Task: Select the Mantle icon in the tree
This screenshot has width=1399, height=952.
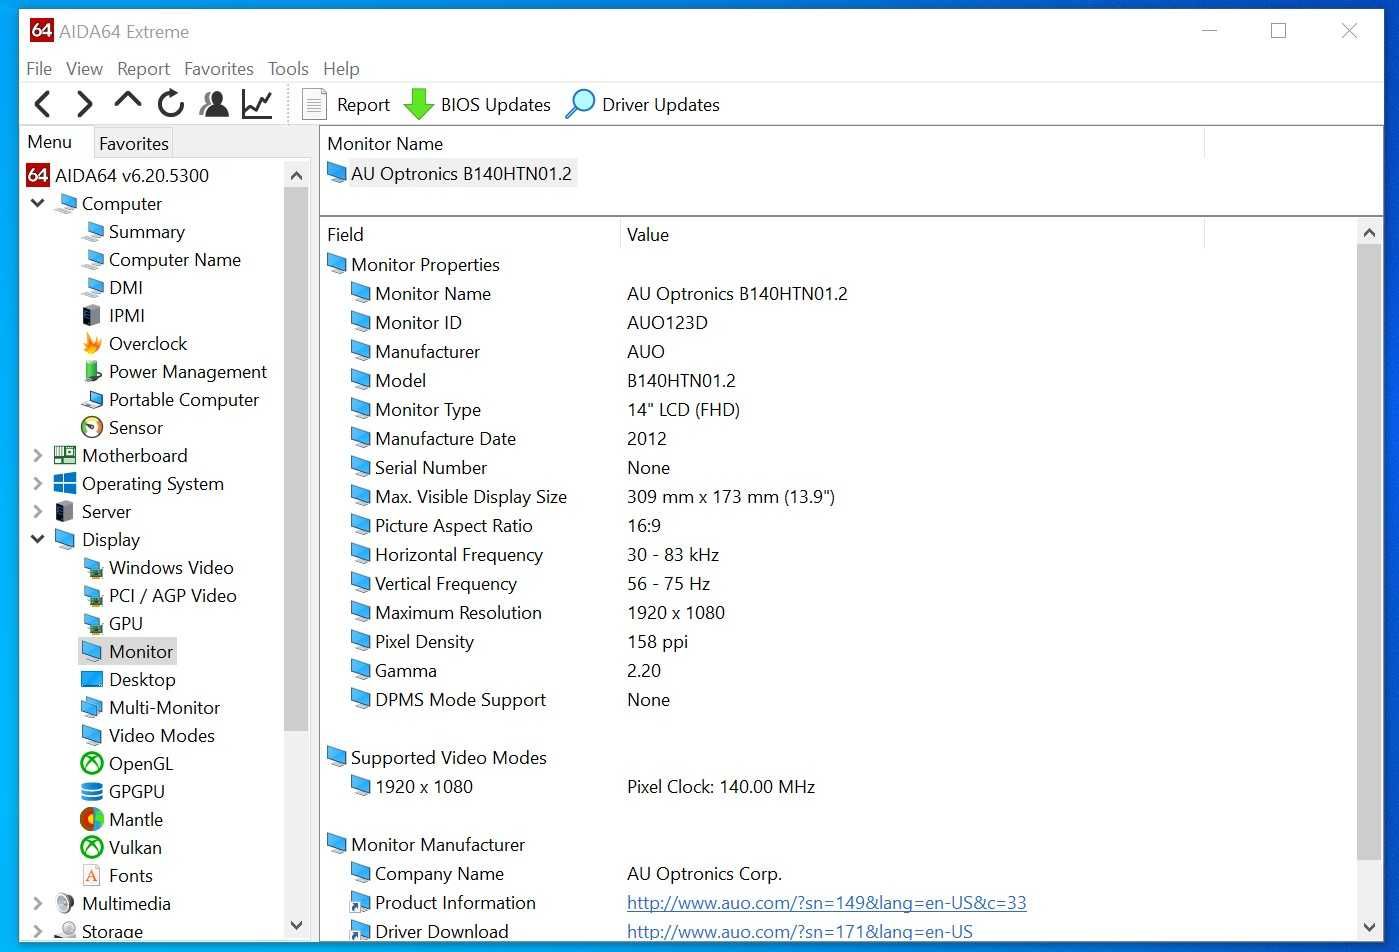Action: click(92, 820)
